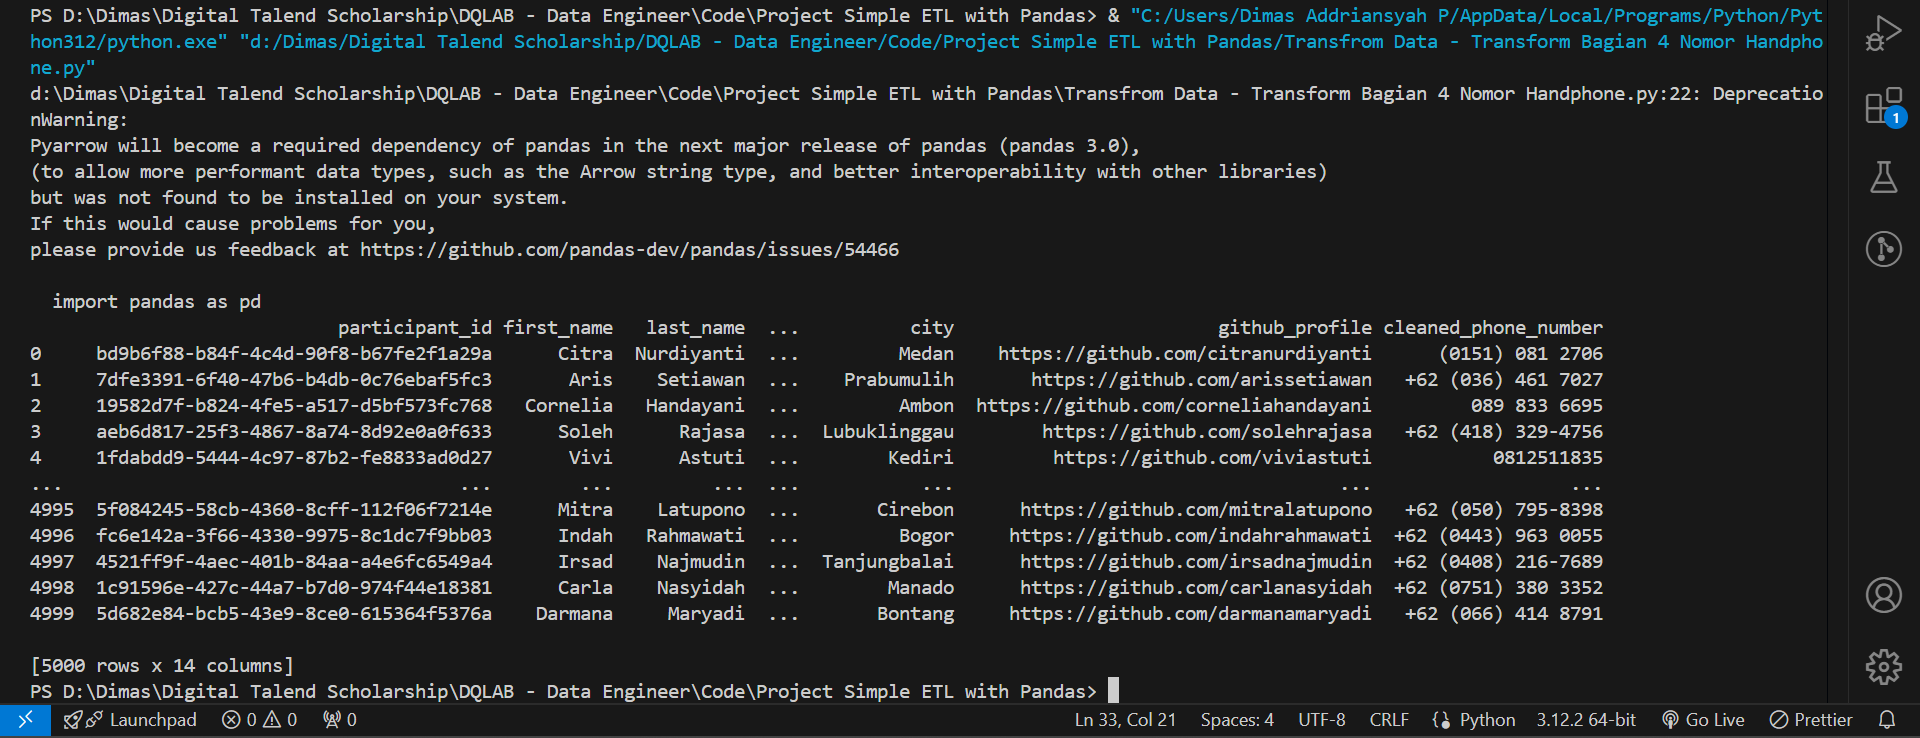Open the Run and Debug view

(1883, 33)
